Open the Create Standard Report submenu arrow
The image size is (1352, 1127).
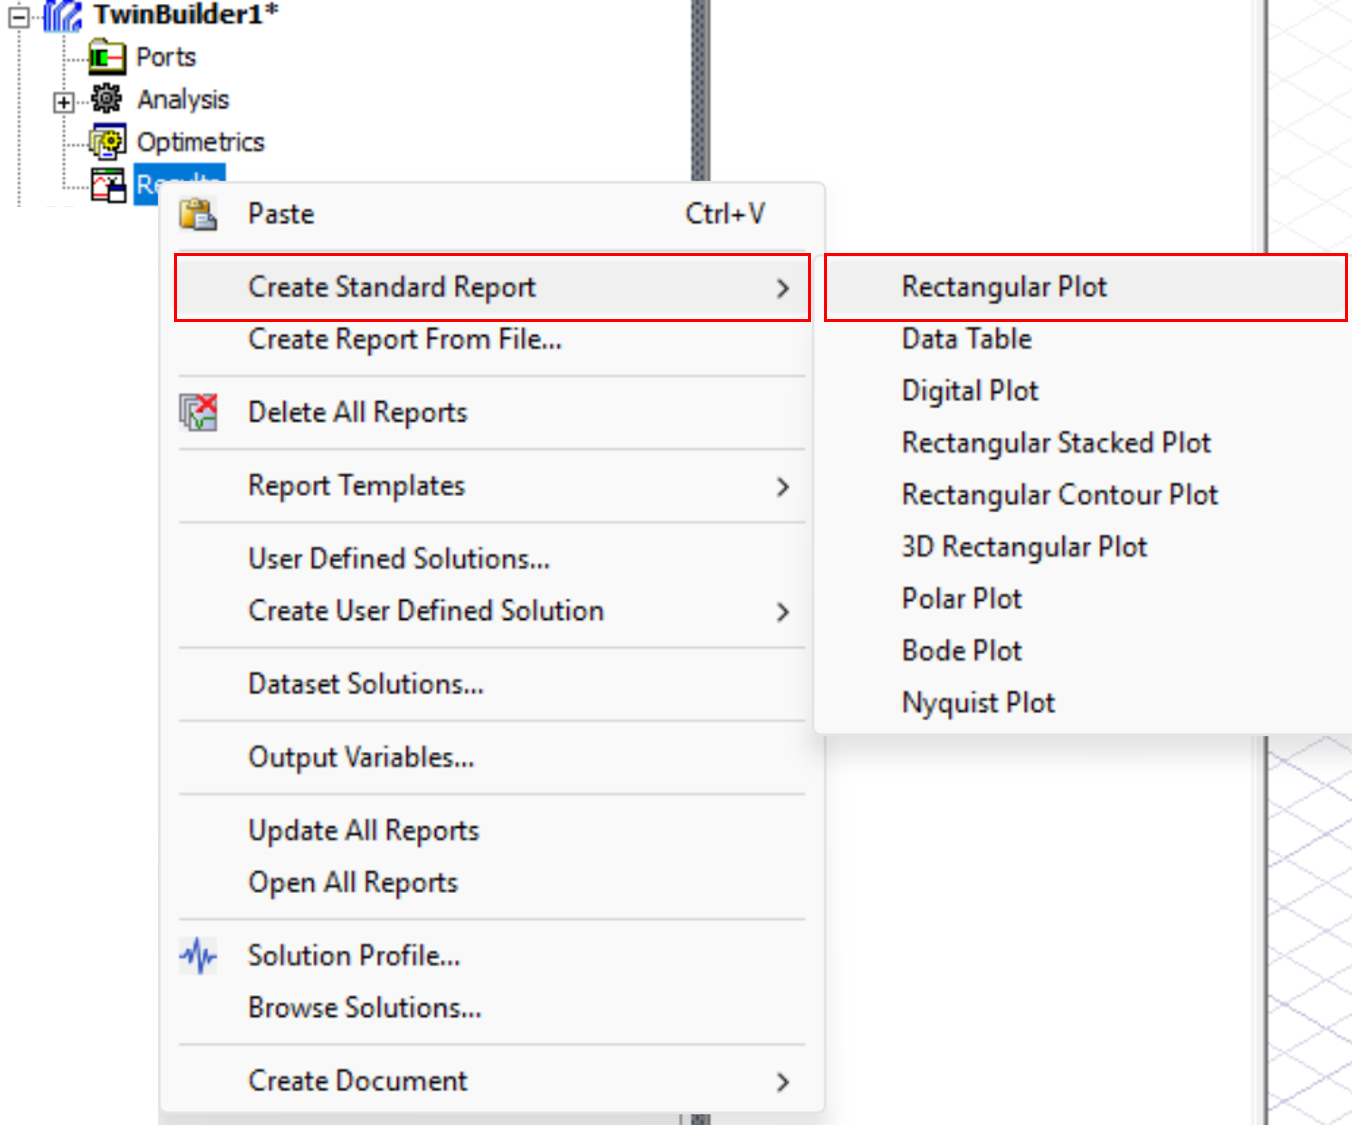click(783, 288)
